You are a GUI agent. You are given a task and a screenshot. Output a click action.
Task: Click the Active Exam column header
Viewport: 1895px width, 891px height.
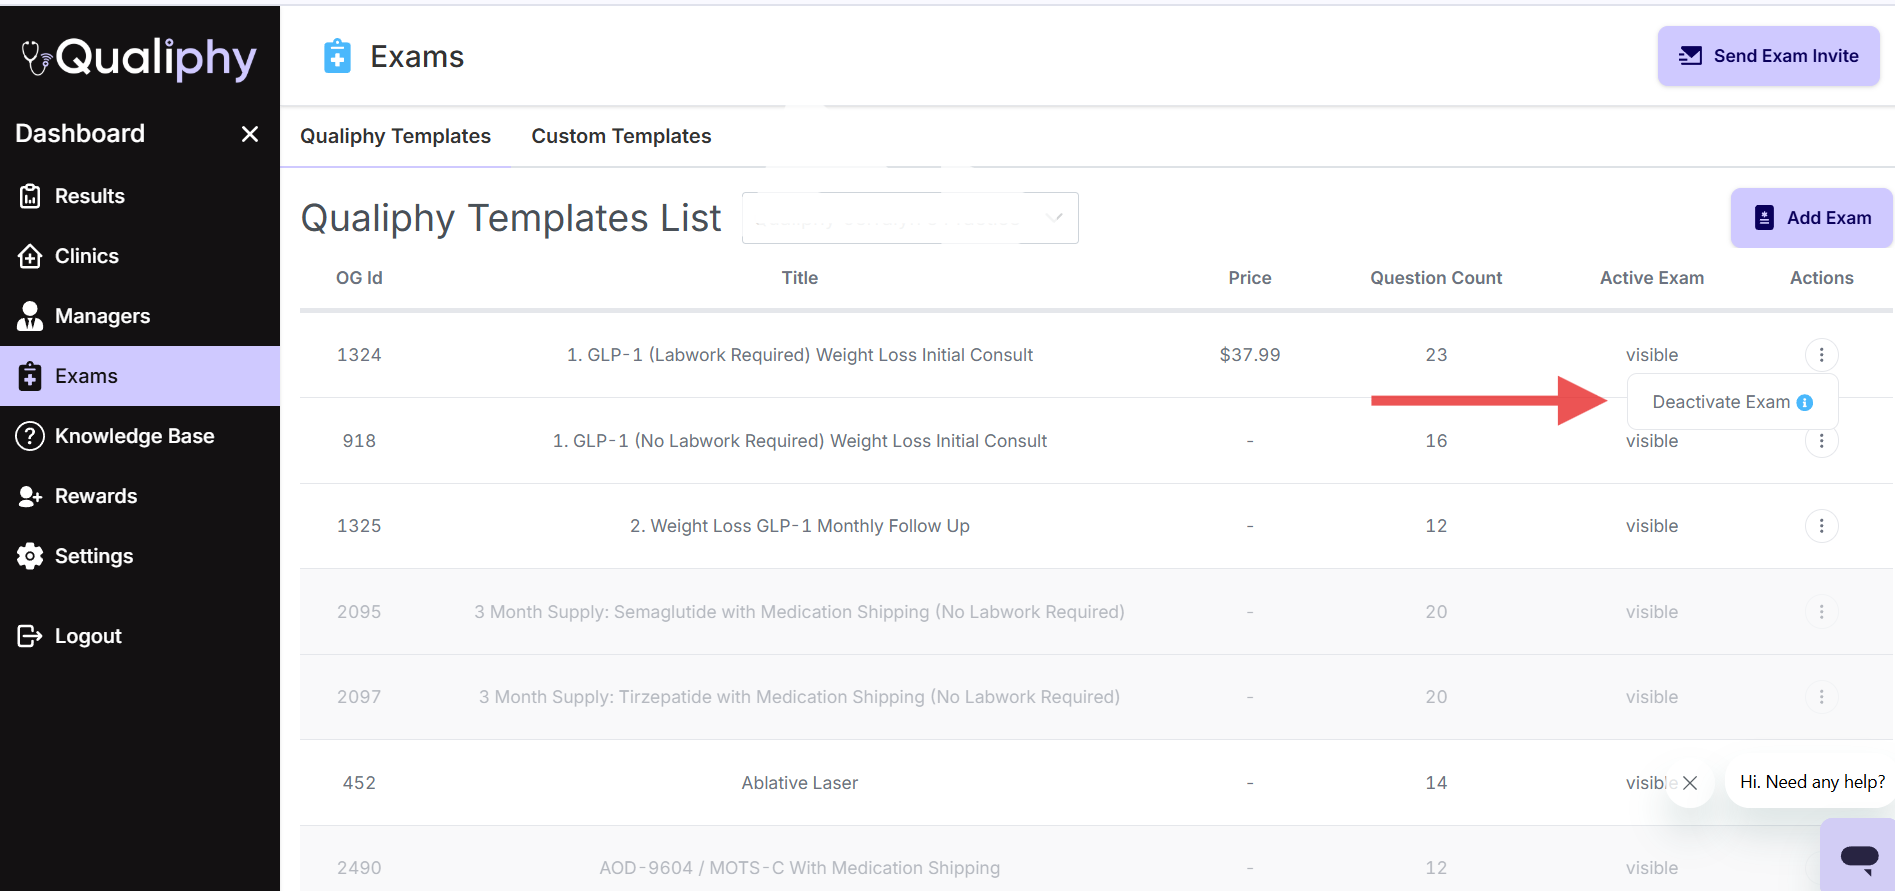pos(1652,278)
